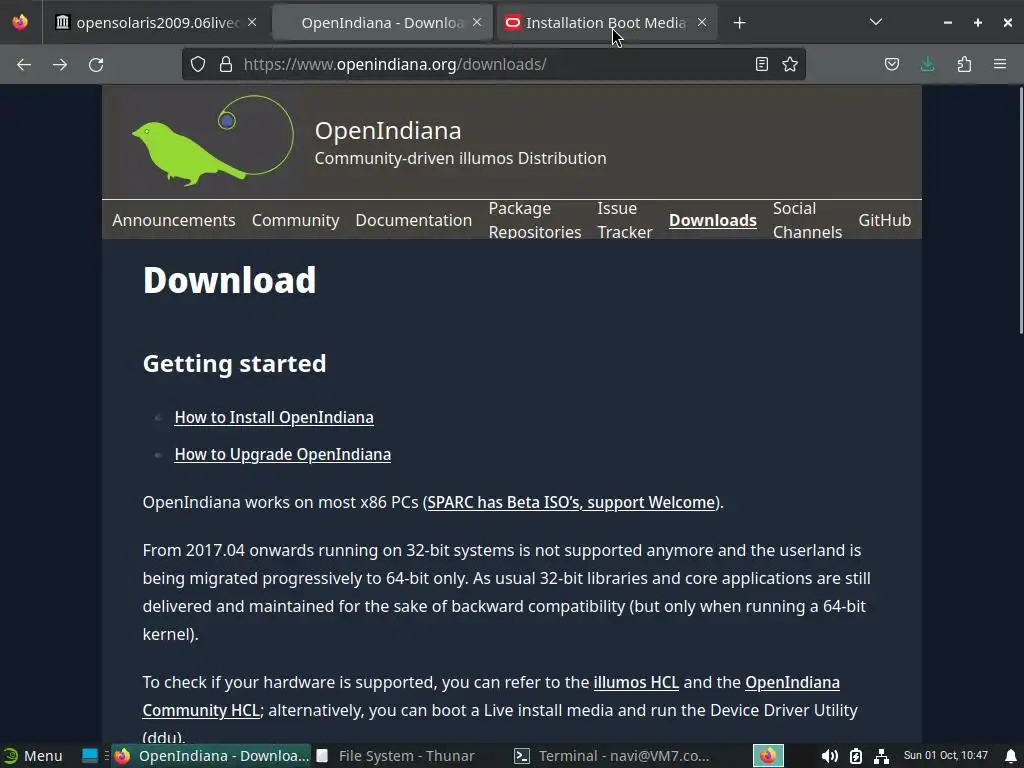Switch to OpenIndiana Firefox taskbar window
The width and height of the screenshot is (1024, 768).
pos(212,756)
